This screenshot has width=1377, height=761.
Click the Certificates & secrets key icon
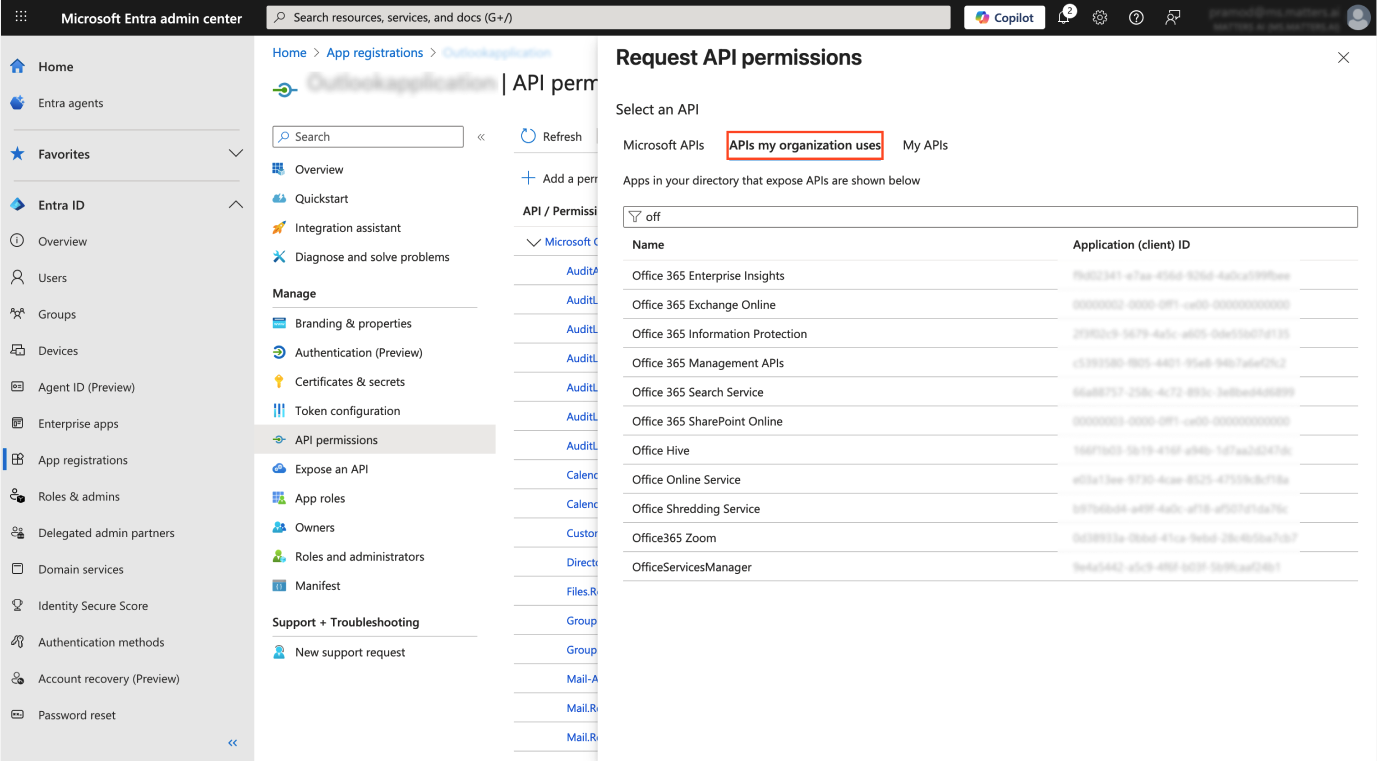pos(279,382)
